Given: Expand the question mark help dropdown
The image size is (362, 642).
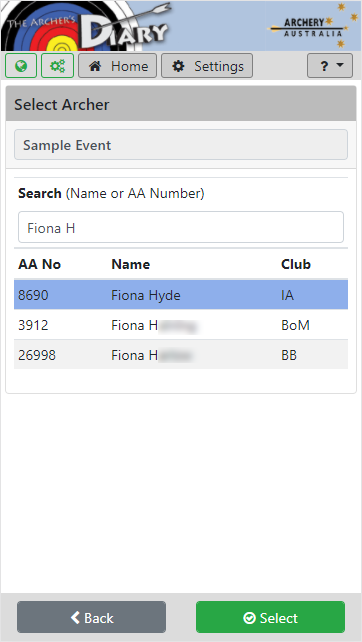Looking at the screenshot, I should point(330,66).
